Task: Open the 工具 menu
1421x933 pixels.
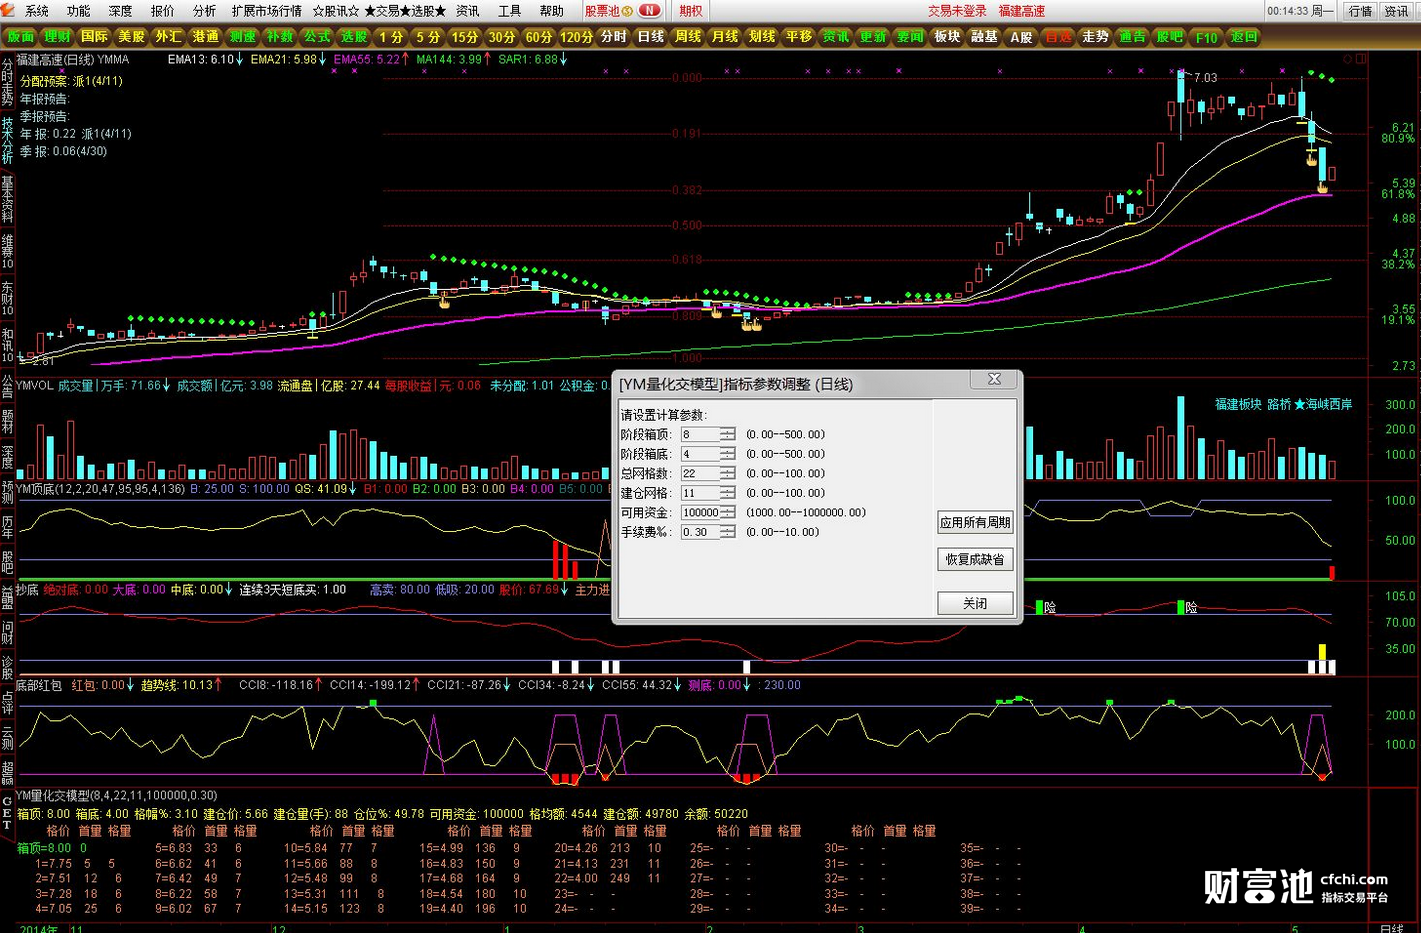Action: click(x=509, y=11)
